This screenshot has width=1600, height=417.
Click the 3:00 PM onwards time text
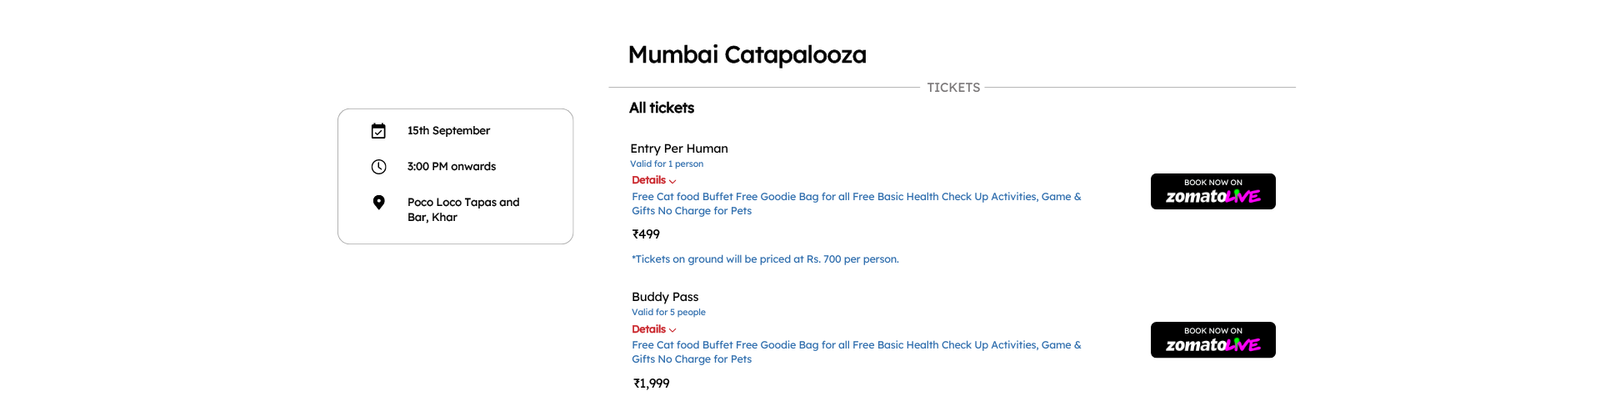pyautogui.click(x=451, y=167)
